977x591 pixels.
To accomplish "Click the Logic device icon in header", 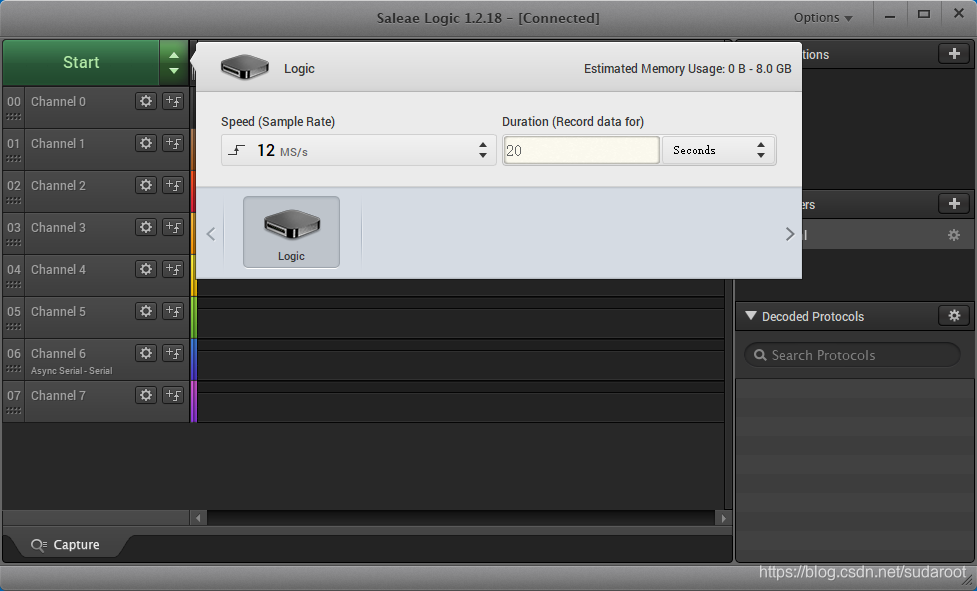I will coord(244,67).
